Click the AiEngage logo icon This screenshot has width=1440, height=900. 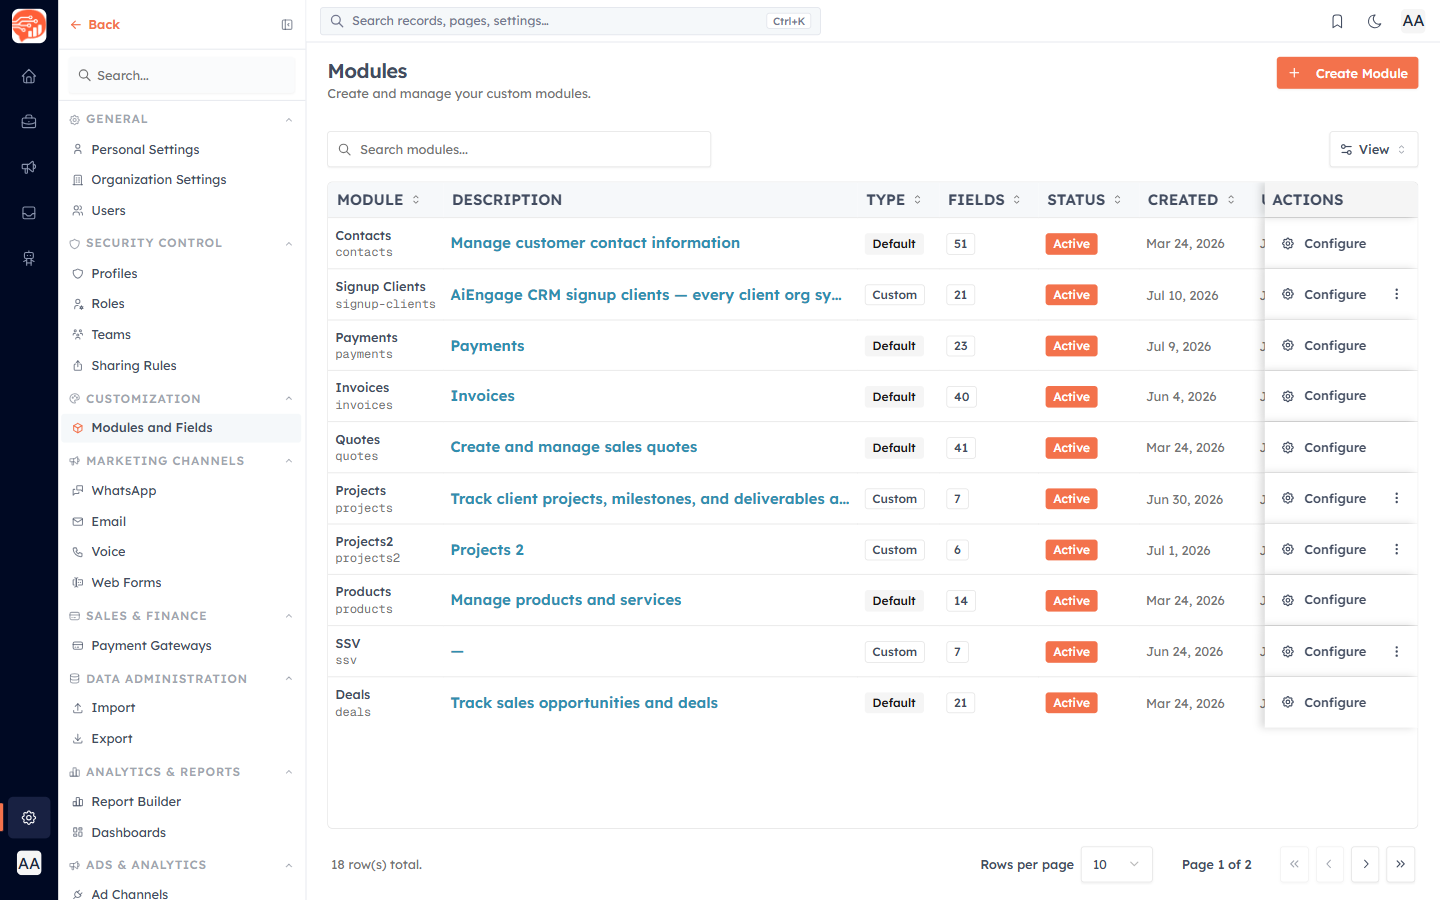(29, 25)
